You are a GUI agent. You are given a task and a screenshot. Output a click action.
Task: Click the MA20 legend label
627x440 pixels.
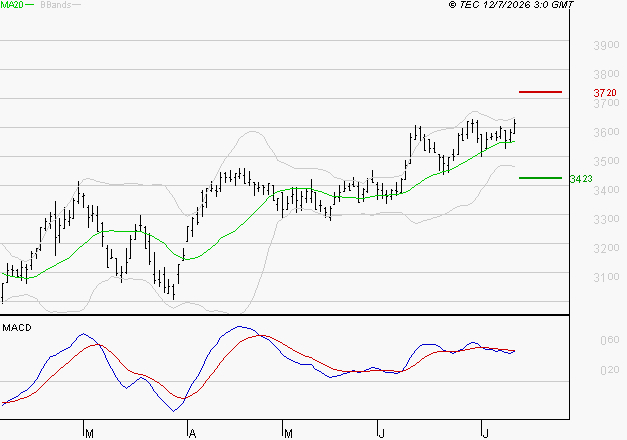11,5
